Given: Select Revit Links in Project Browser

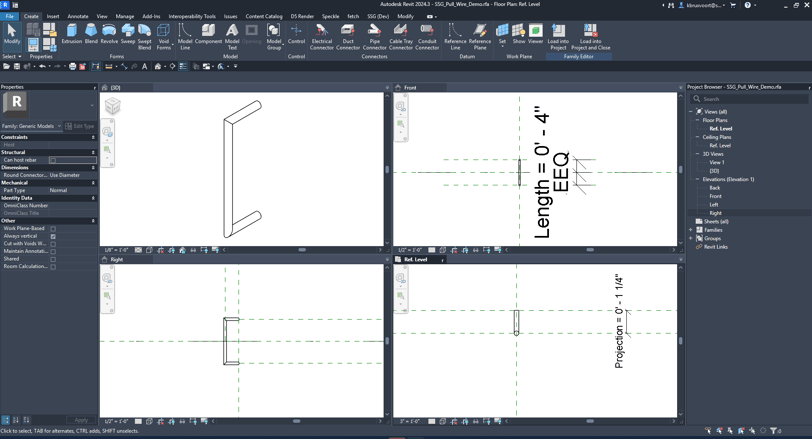Looking at the screenshot, I should pos(716,247).
